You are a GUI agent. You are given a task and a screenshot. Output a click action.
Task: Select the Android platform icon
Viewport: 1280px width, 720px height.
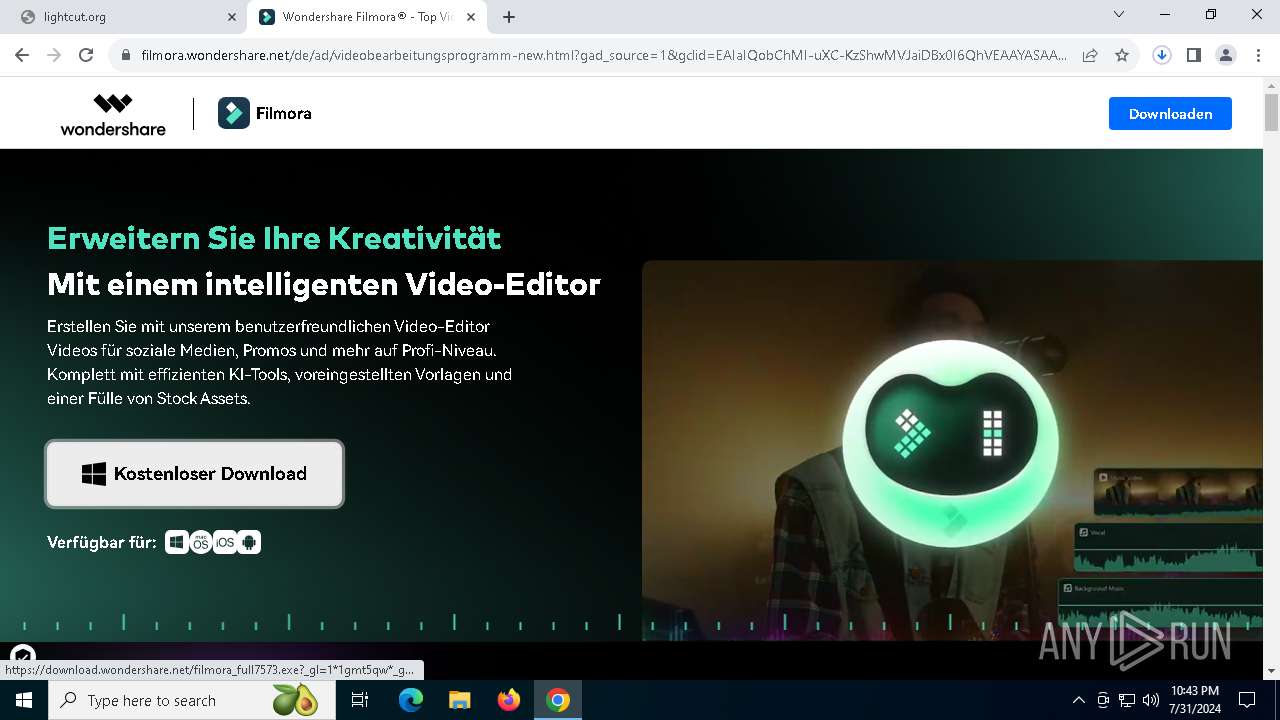point(249,542)
